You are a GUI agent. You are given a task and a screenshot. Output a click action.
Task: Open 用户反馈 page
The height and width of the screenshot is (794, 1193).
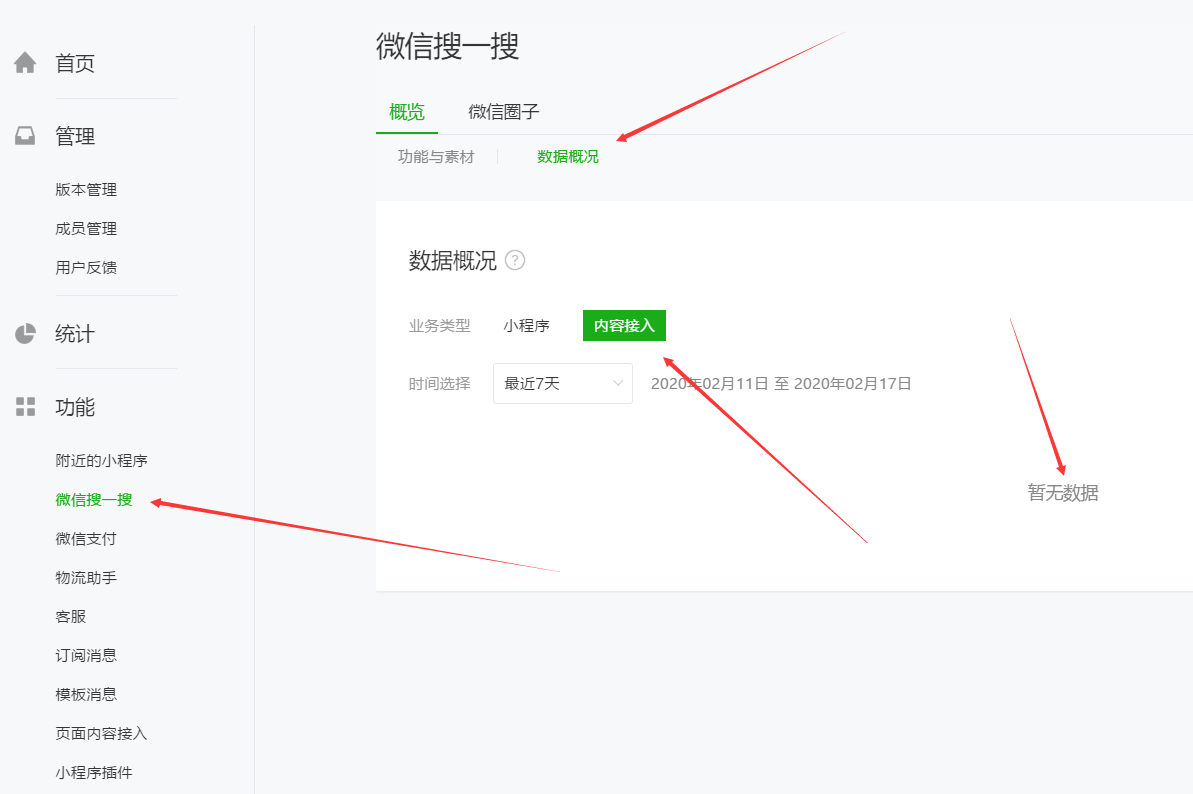tap(86, 268)
